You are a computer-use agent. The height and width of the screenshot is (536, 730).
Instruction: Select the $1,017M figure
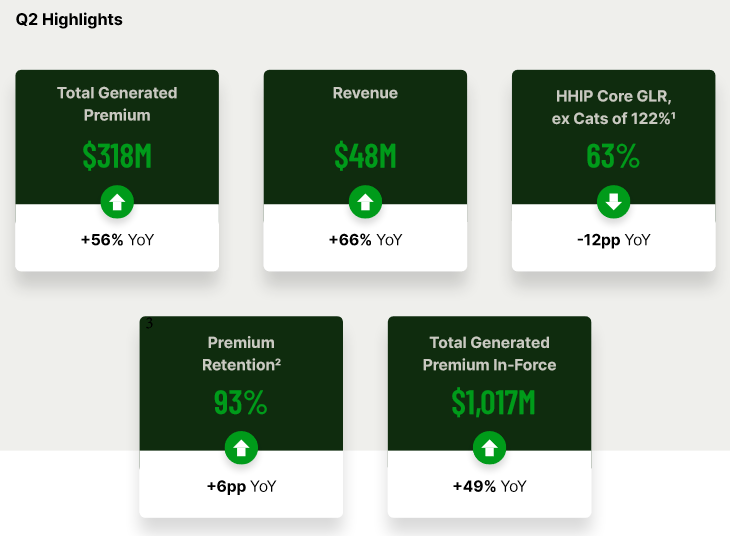coord(493,402)
